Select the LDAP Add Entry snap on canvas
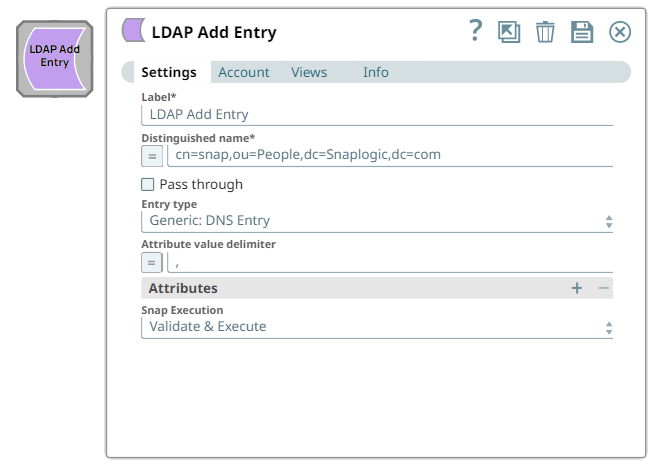Screen dimensions: 658x470 (55, 59)
